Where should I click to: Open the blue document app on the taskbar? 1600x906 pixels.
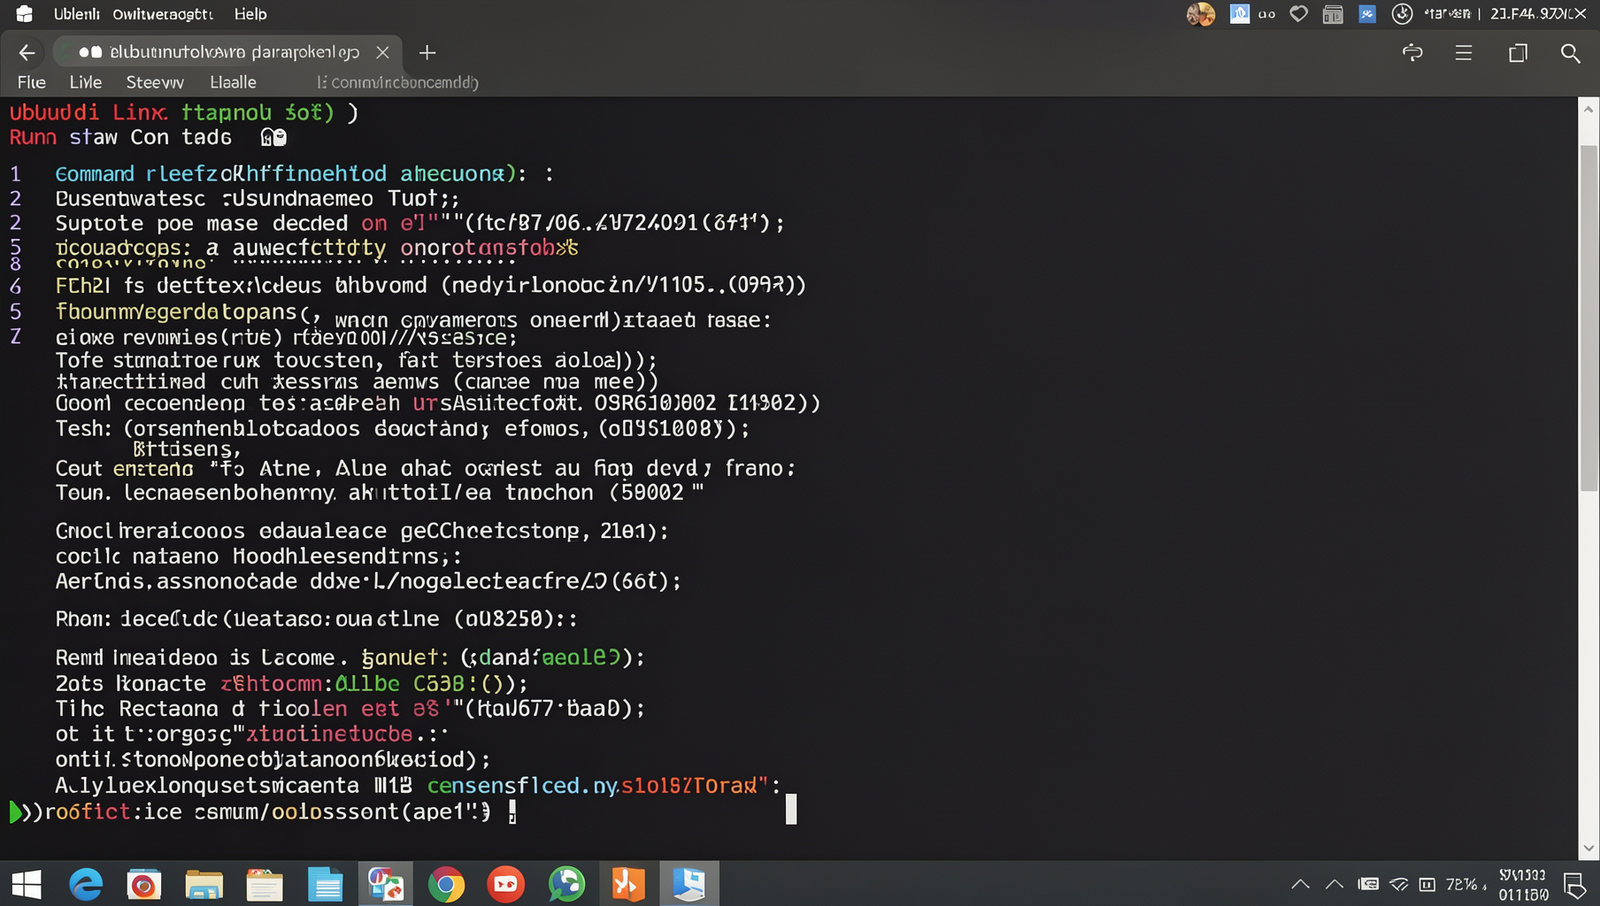click(325, 885)
